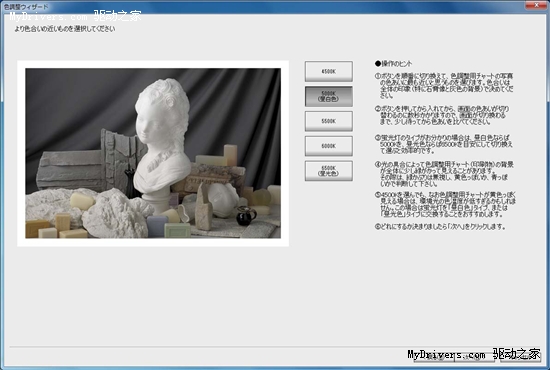The height and width of the screenshot is (370, 550).
Task: Click the より色合いの近いものを選択してください instruction
Action: point(65,29)
